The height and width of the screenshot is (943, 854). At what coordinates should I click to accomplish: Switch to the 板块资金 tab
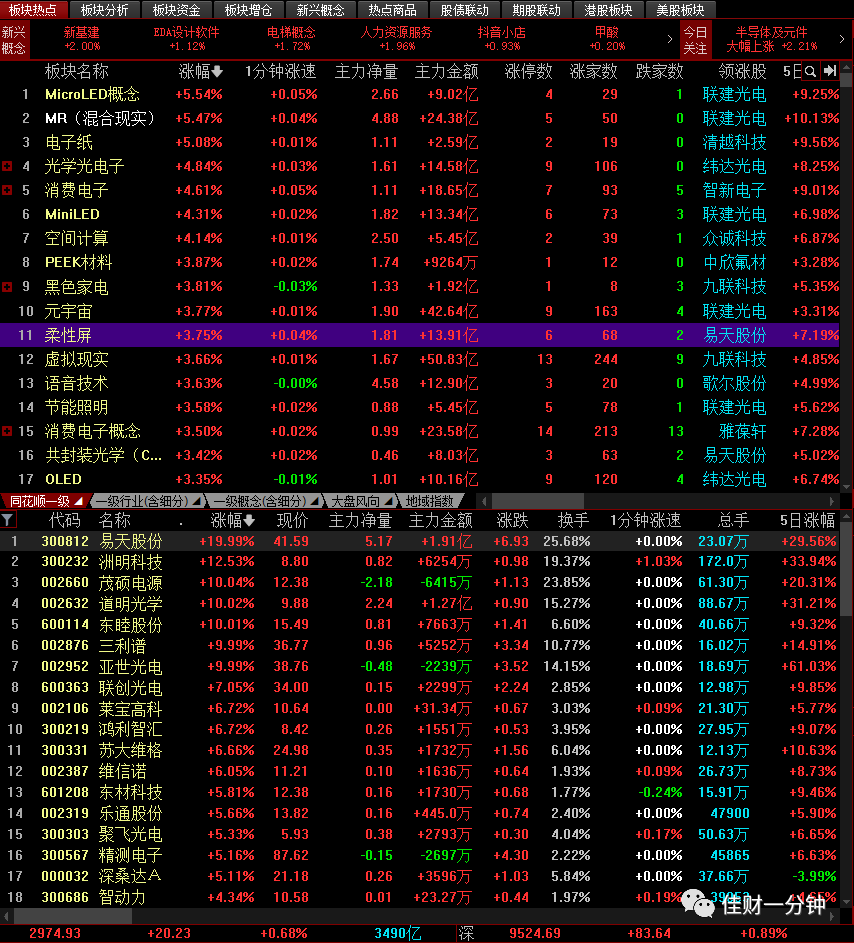tap(176, 10)
